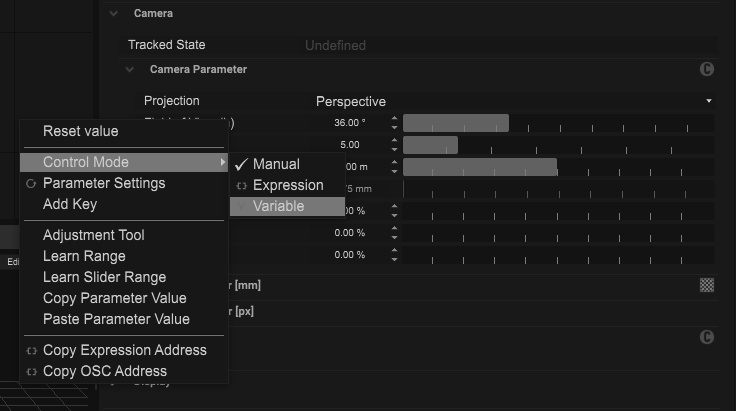Choose the Adjustment Tool entry
Screen dimensions: 736x411
pos(93,235)
